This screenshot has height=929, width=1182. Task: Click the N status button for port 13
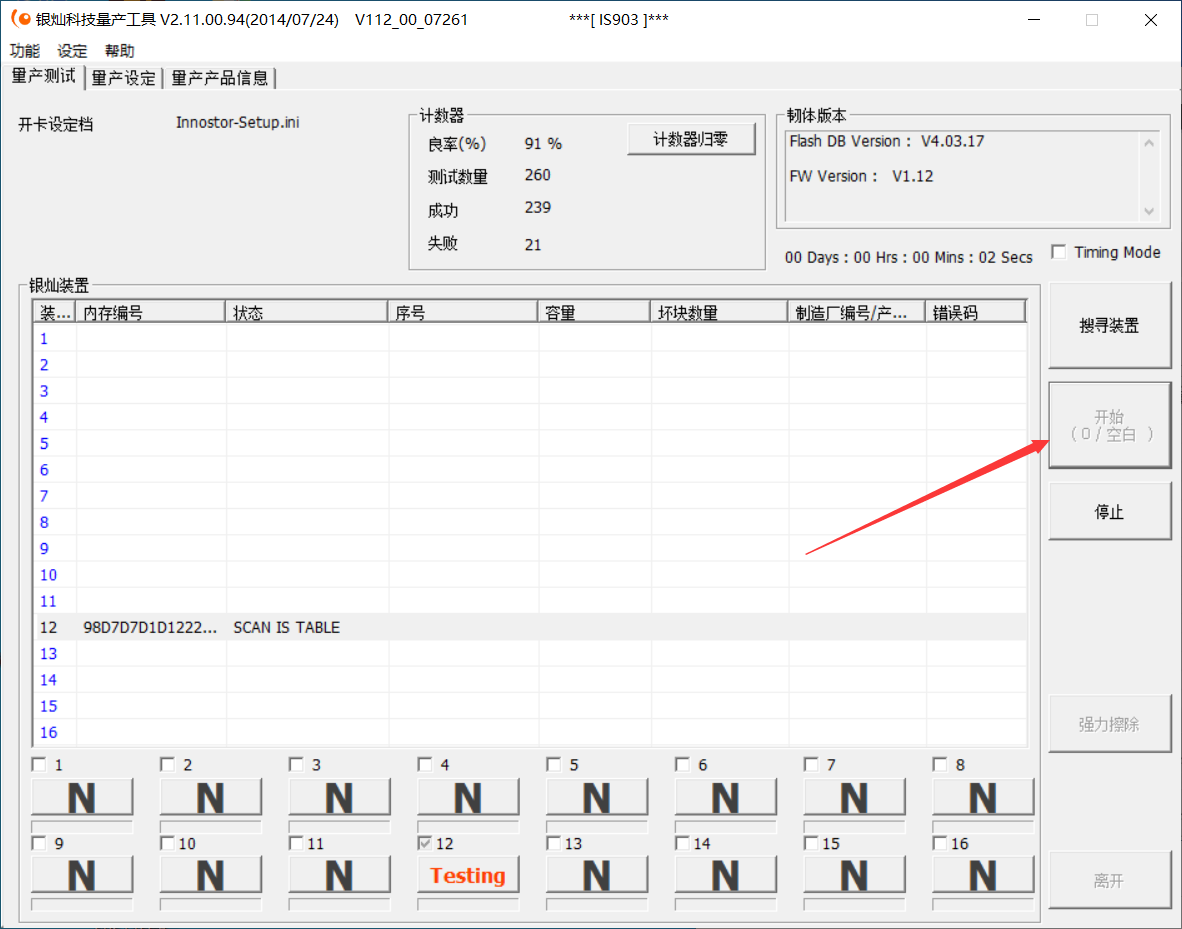coord(597,875)
